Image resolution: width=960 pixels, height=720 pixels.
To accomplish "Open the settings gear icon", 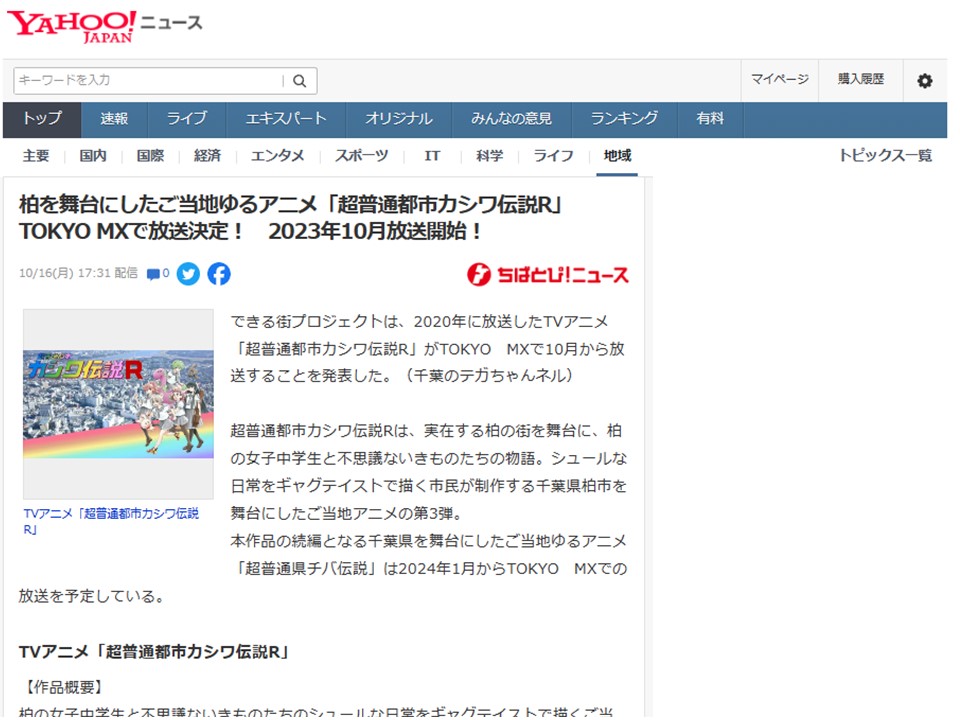I will click(x=924, y=81).
